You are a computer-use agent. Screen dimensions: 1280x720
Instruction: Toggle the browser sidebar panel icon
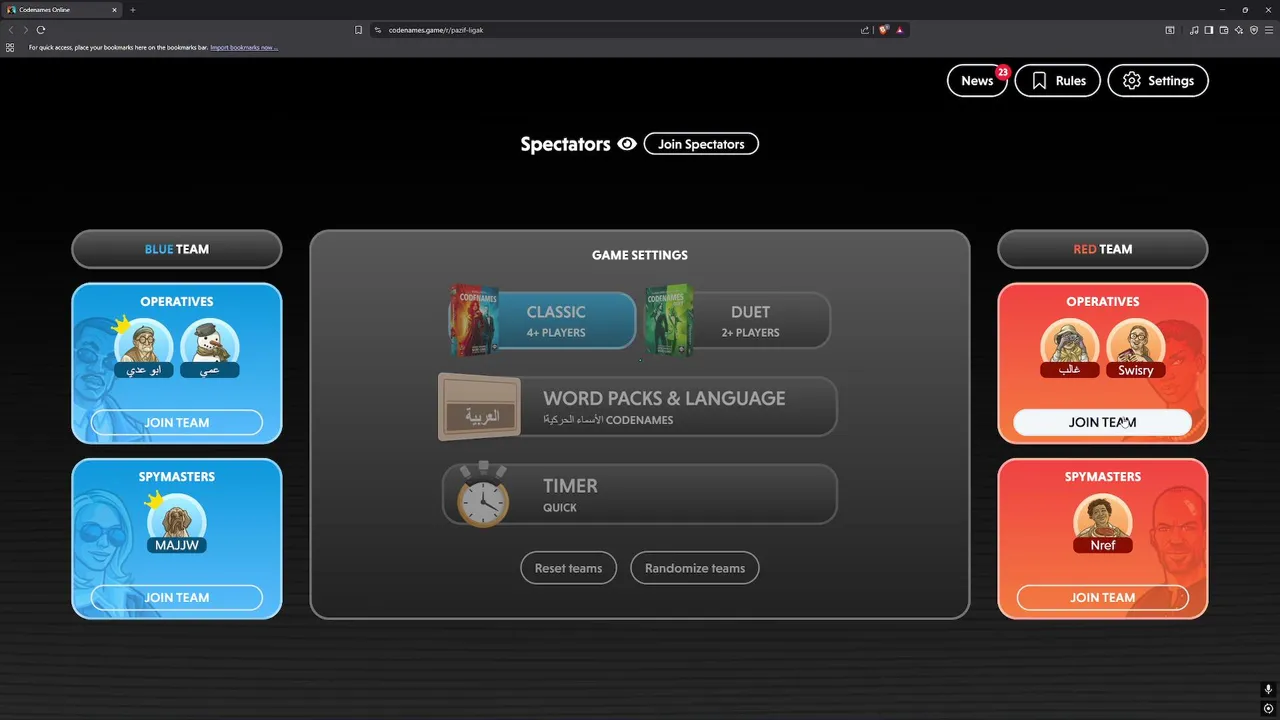[1209, 30]
